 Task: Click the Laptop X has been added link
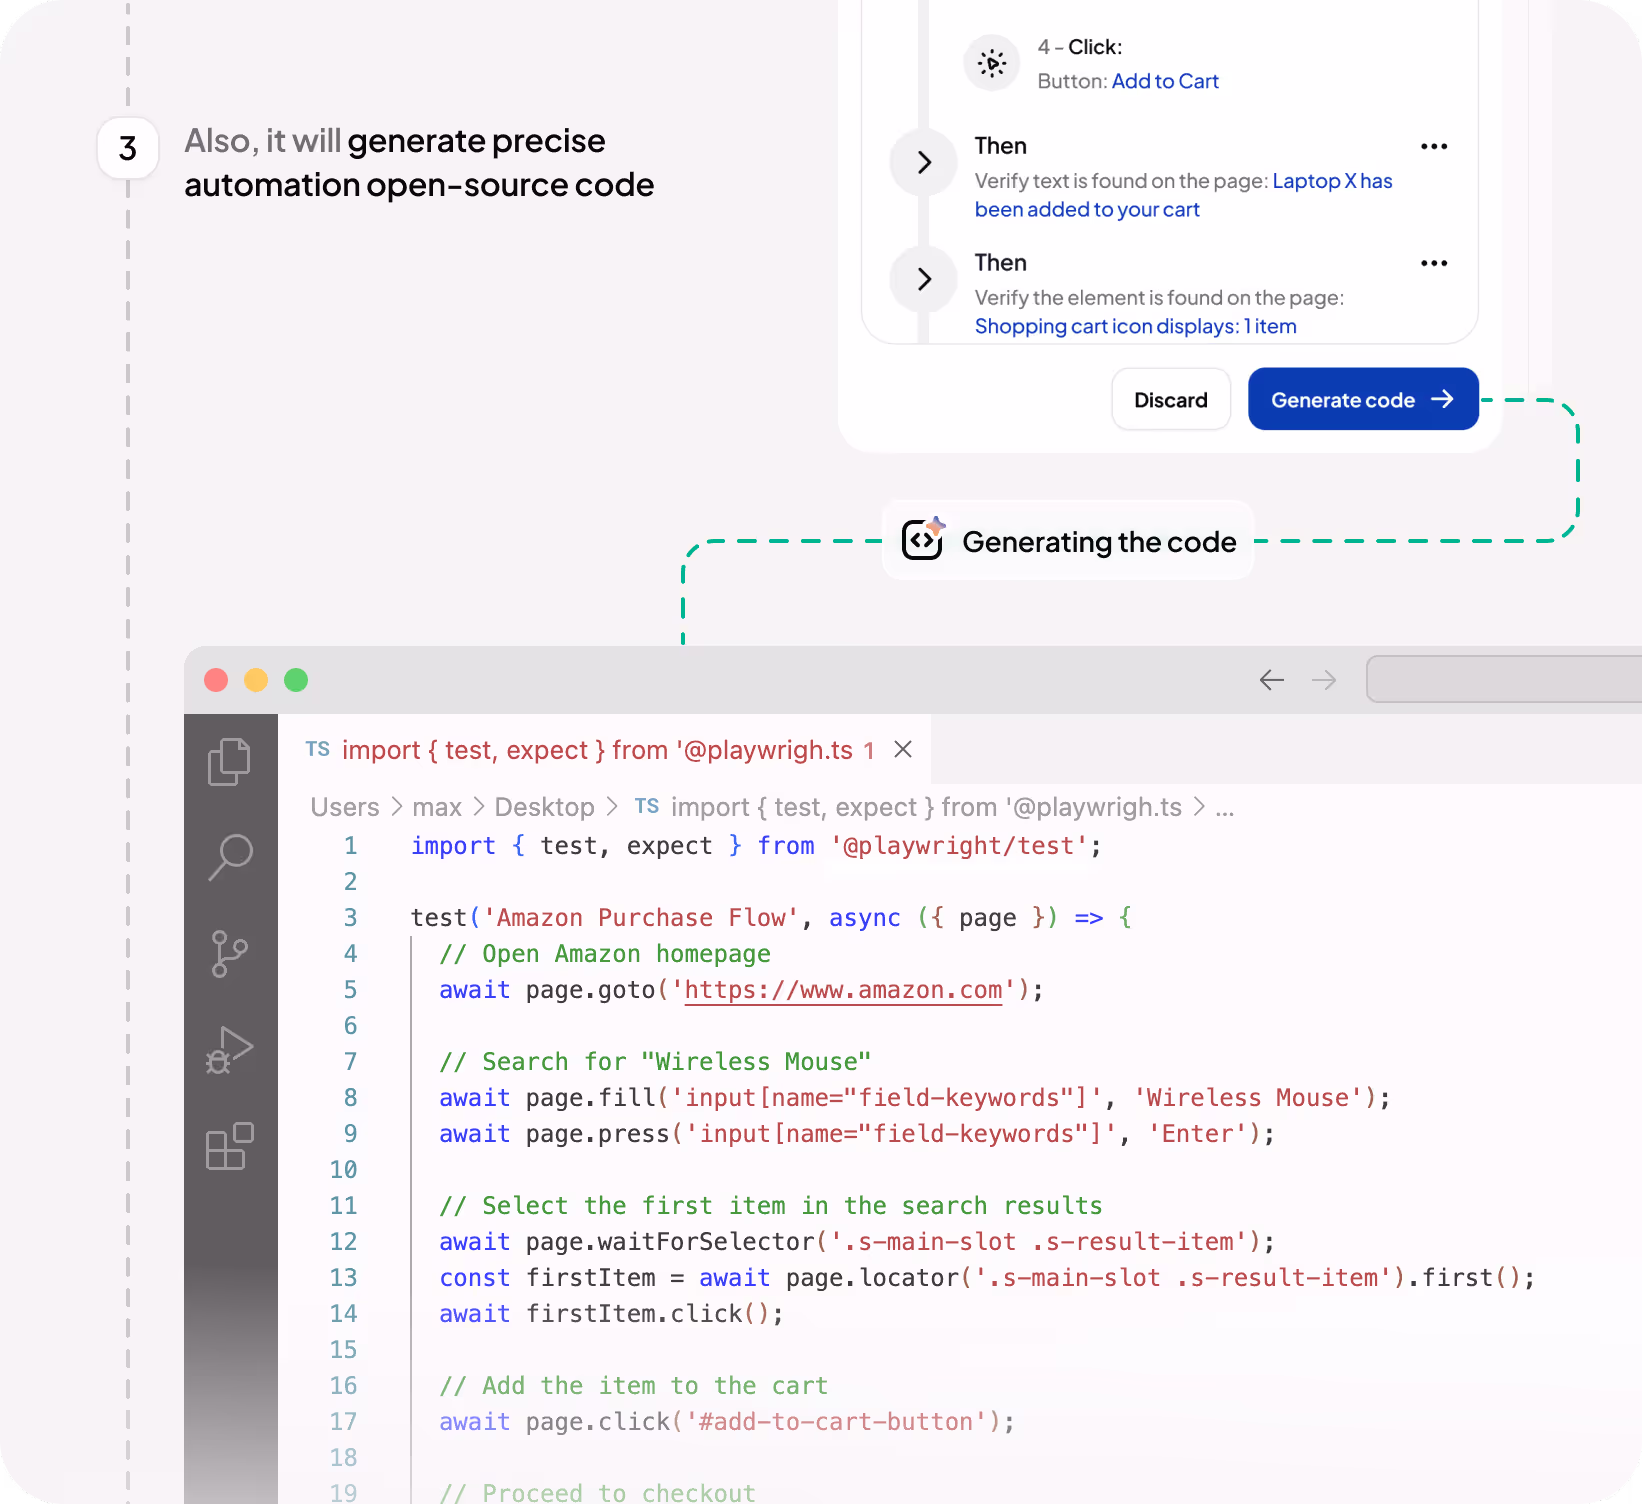click(1183, 195)
